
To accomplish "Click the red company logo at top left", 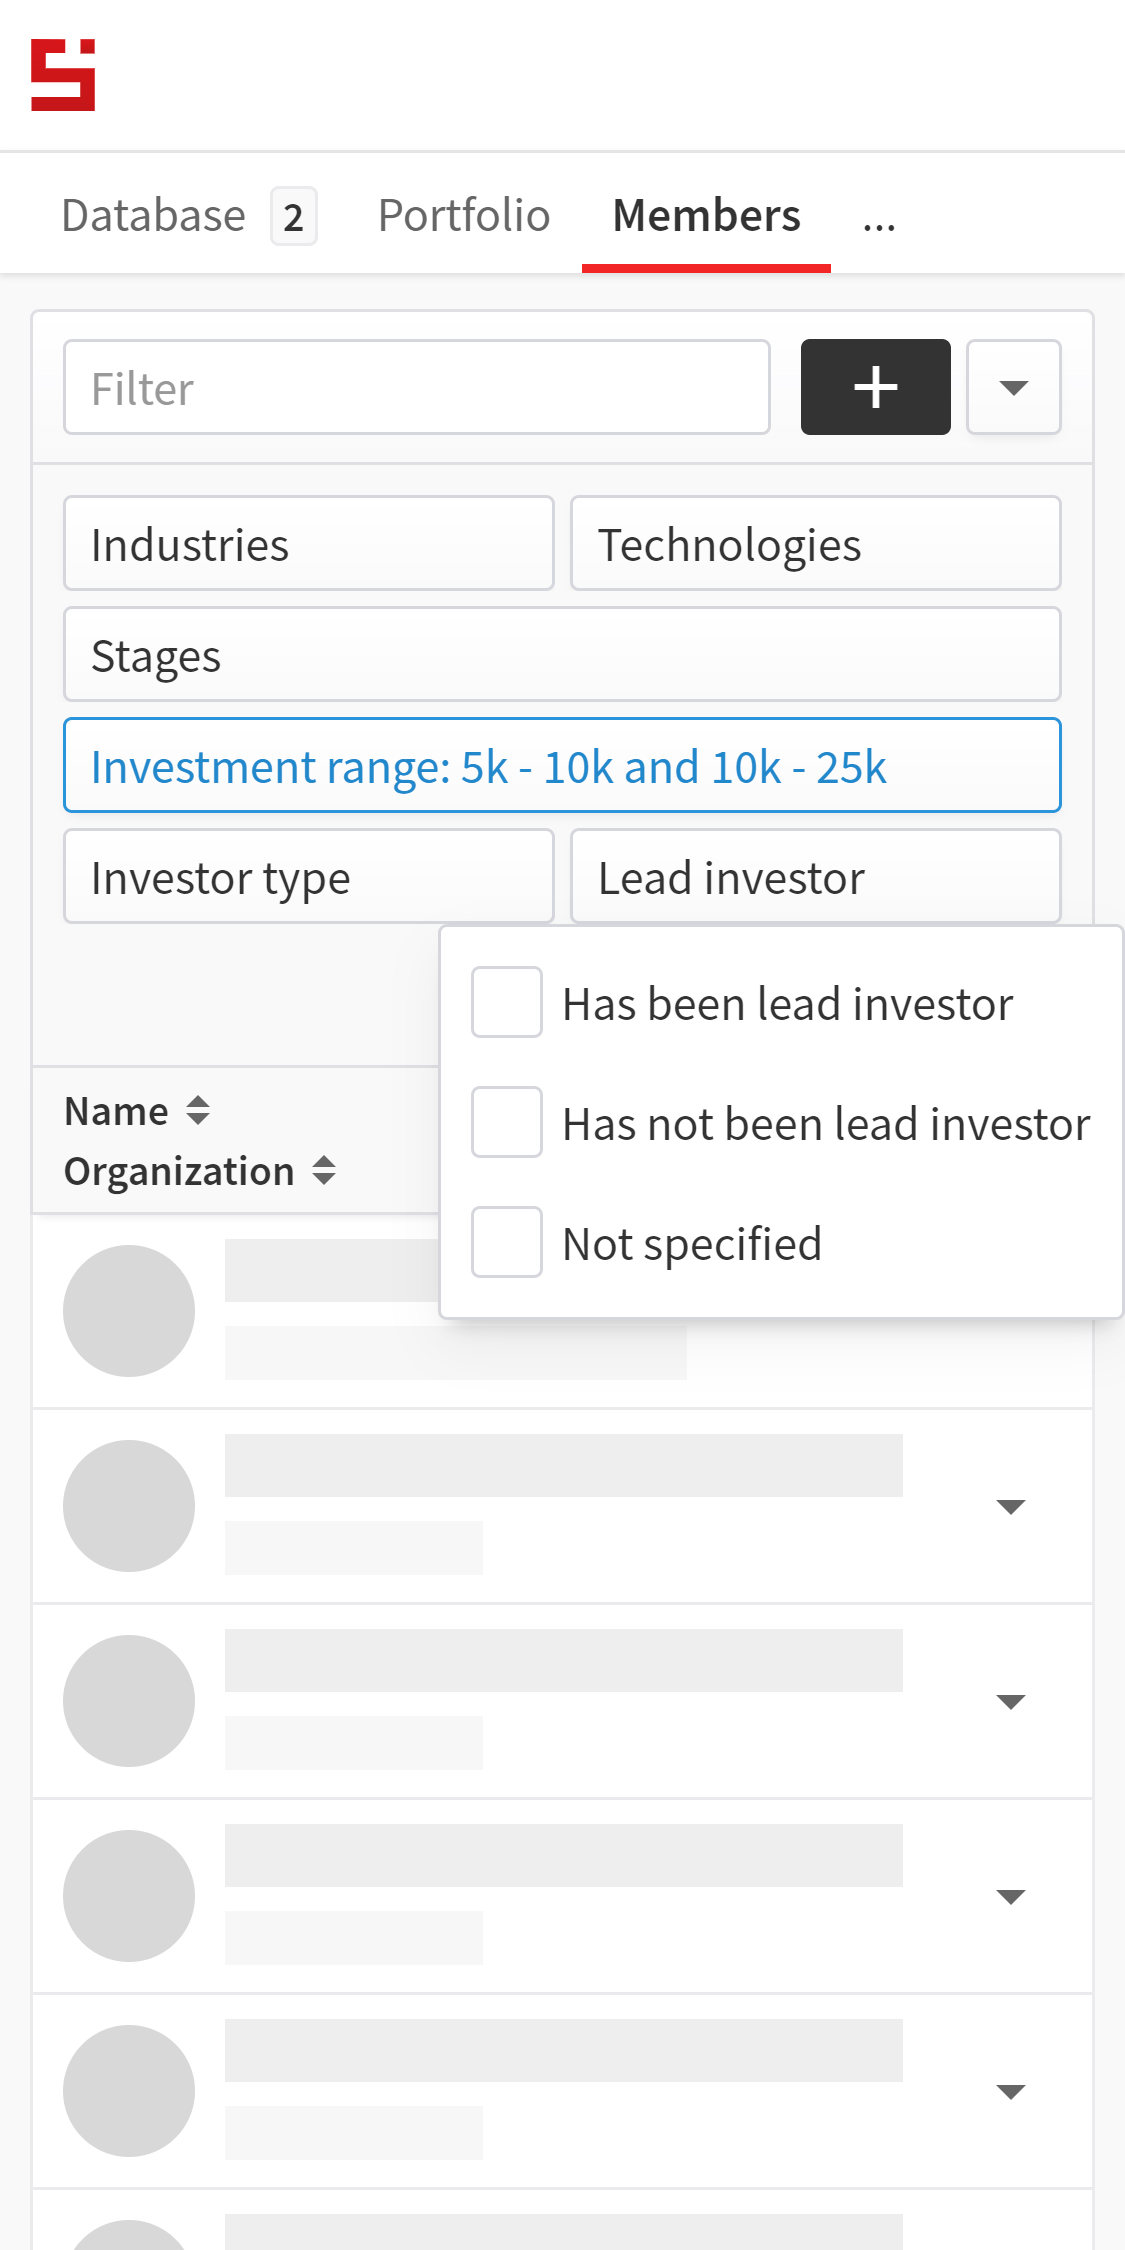I will [62, 74].
